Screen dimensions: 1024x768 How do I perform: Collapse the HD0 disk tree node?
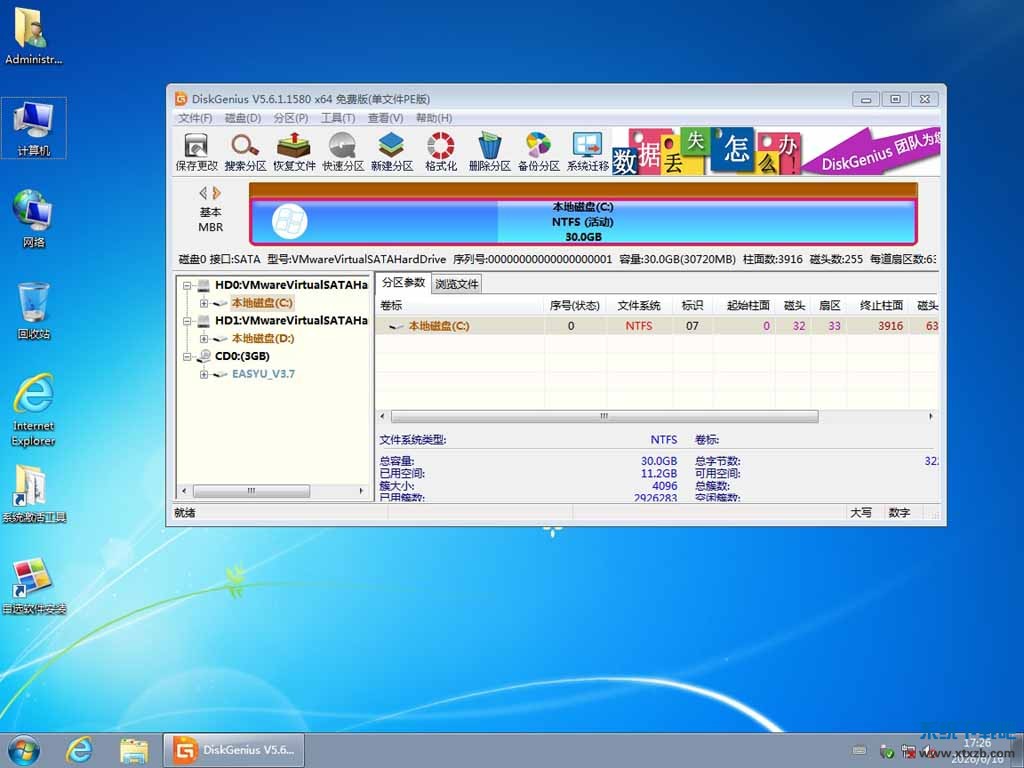tap(187, 285)
